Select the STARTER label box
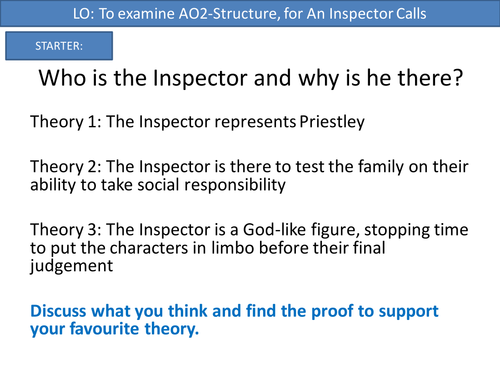500x375 pixels. (x=59, y=46)
